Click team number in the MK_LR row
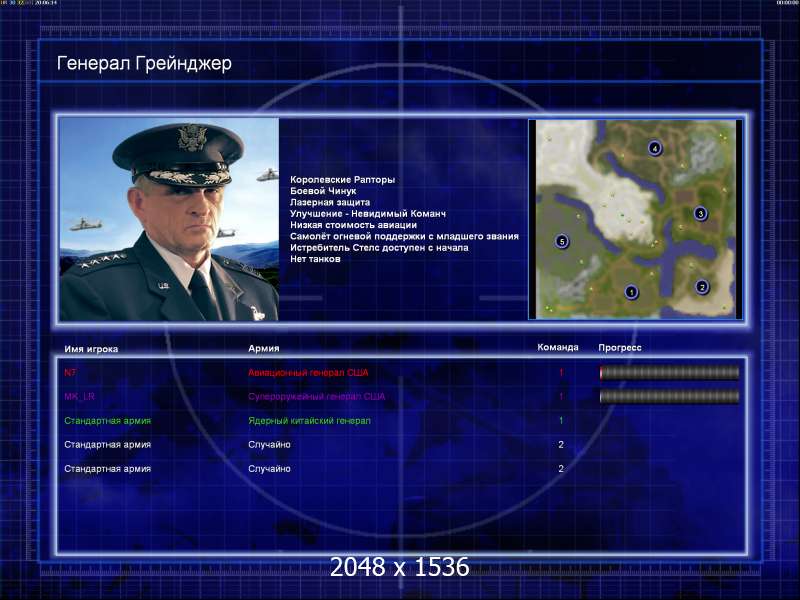The width and height of the screenshot is (800, 600). click(x=561, y=396)
